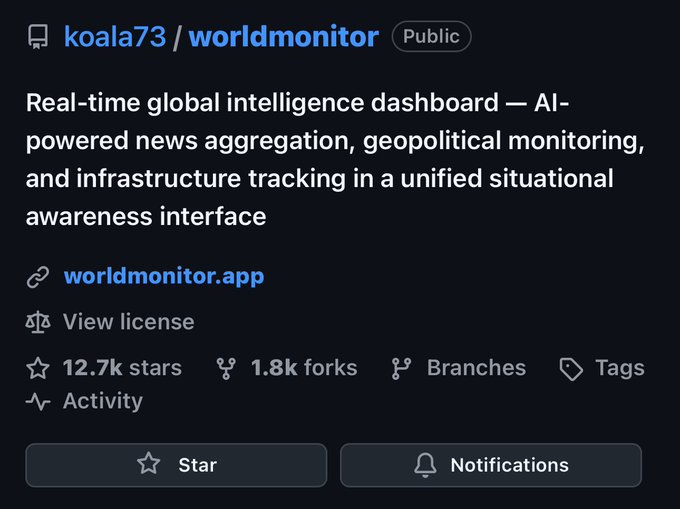Open the View license link
Image resolution: width=680 pixels, height=509 pixels.
(128, 322)
